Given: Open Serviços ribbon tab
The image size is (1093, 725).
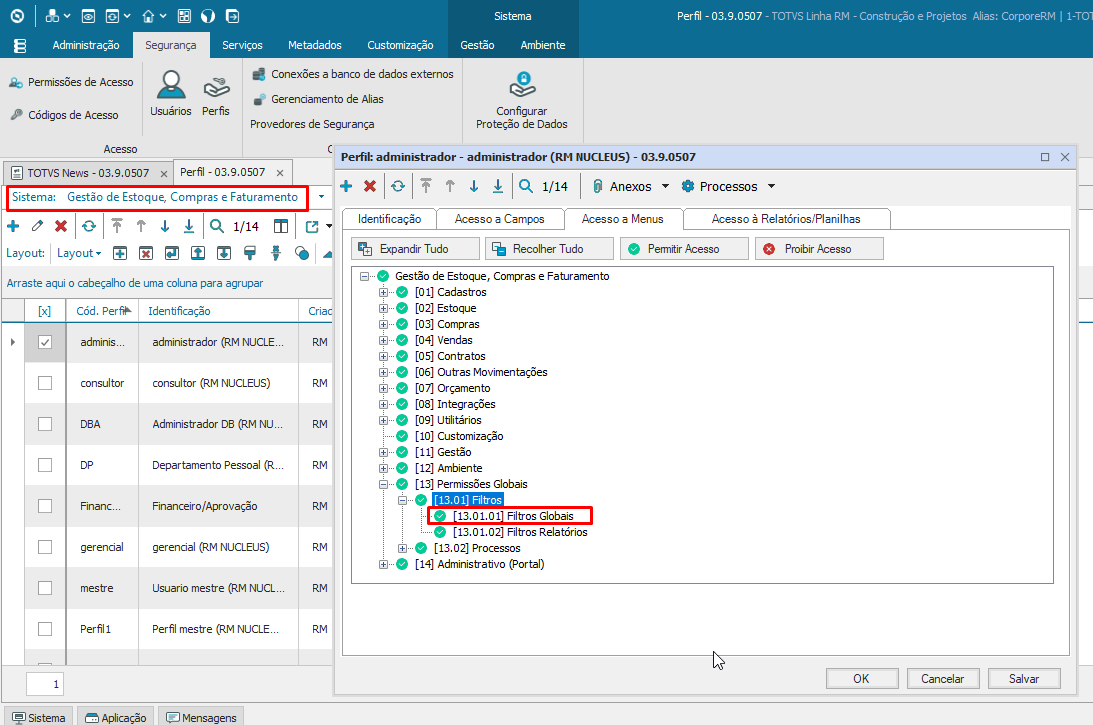Looking at the screenshot, I should (x=242, y=45).
